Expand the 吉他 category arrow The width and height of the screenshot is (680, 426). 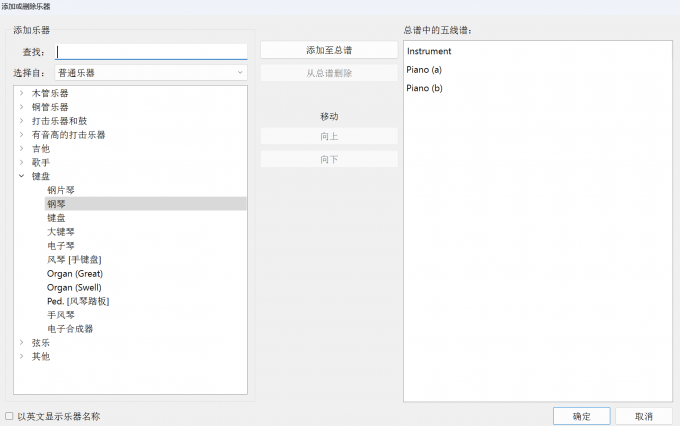click(x=21, y=148)
